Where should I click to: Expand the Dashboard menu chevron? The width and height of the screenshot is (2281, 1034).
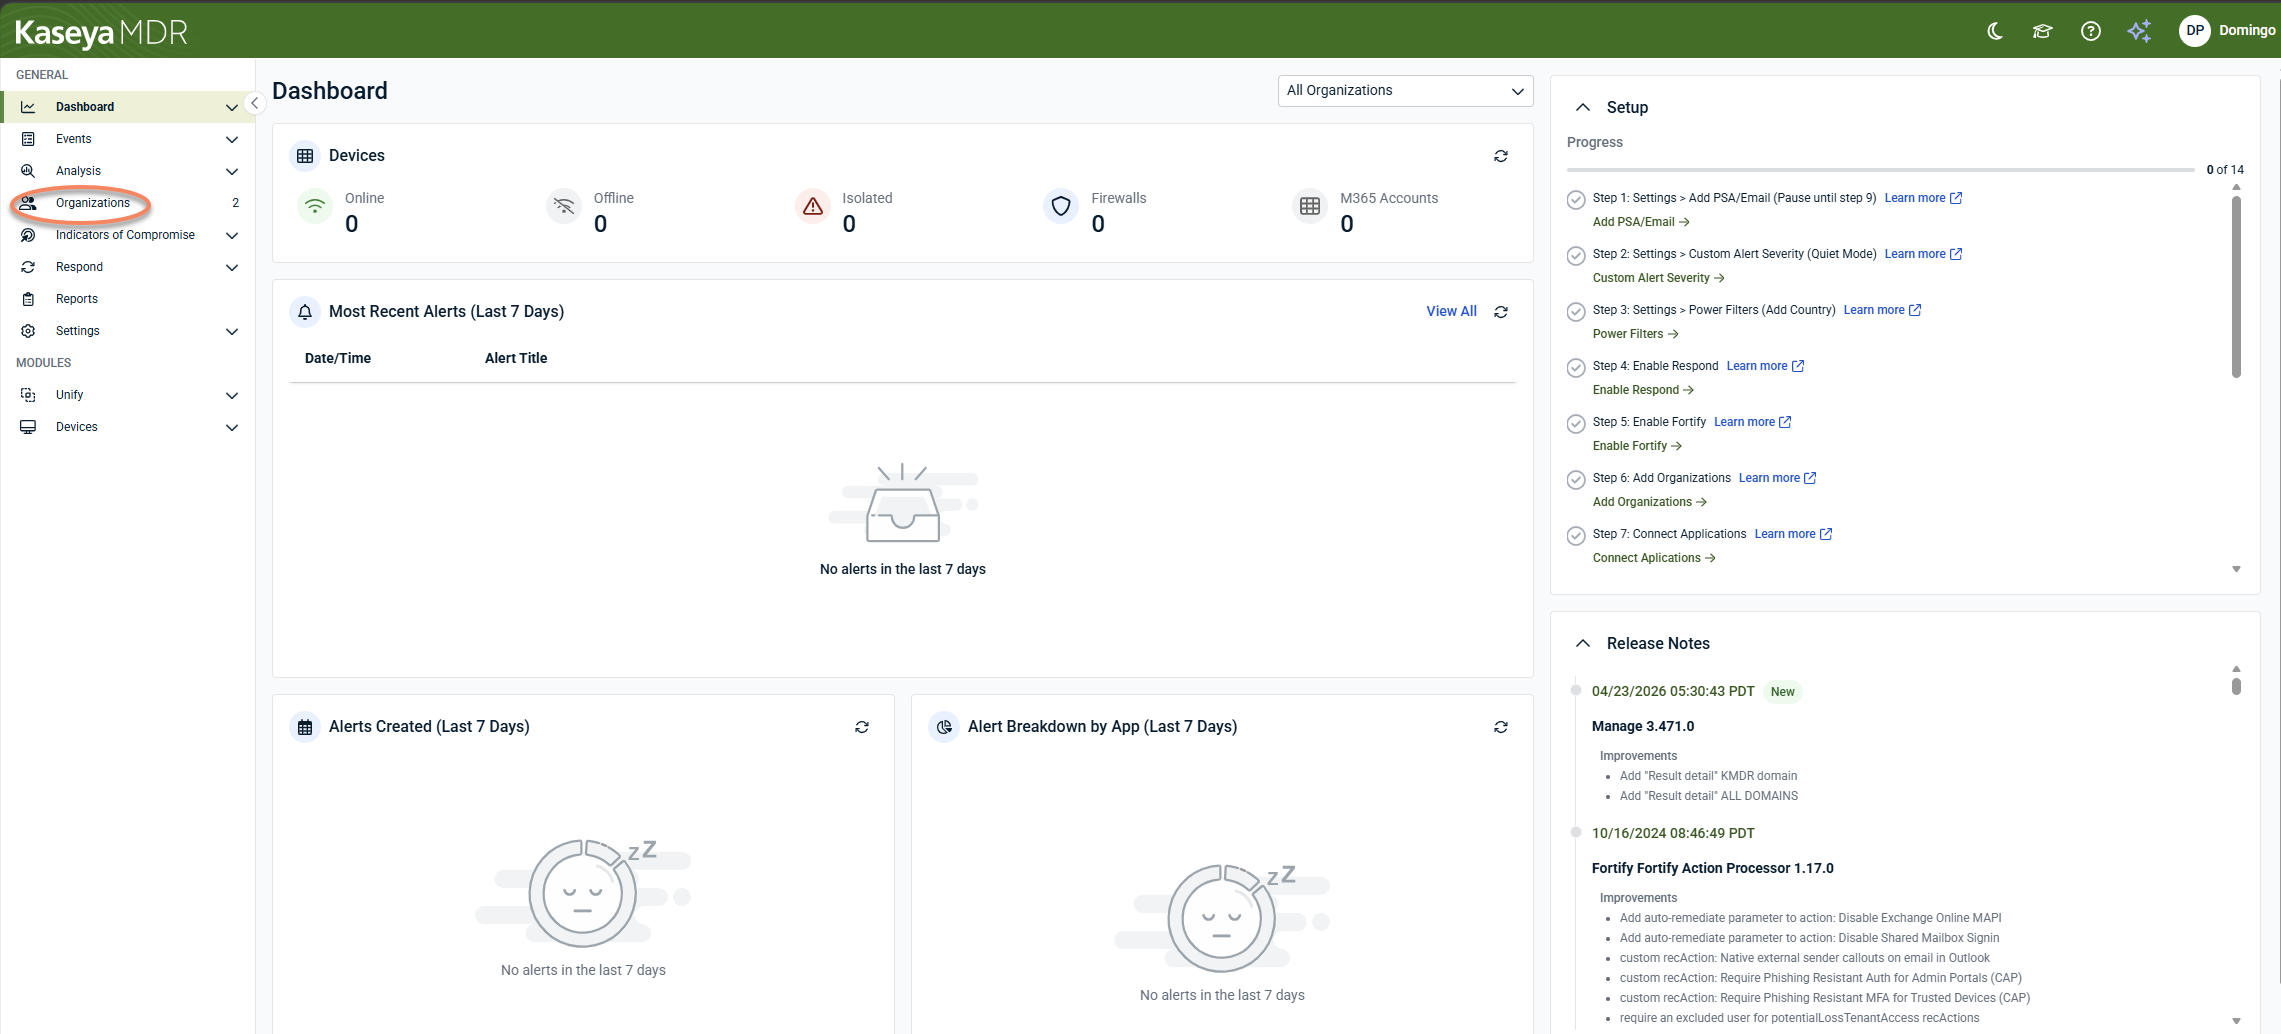tap(232, 107)
